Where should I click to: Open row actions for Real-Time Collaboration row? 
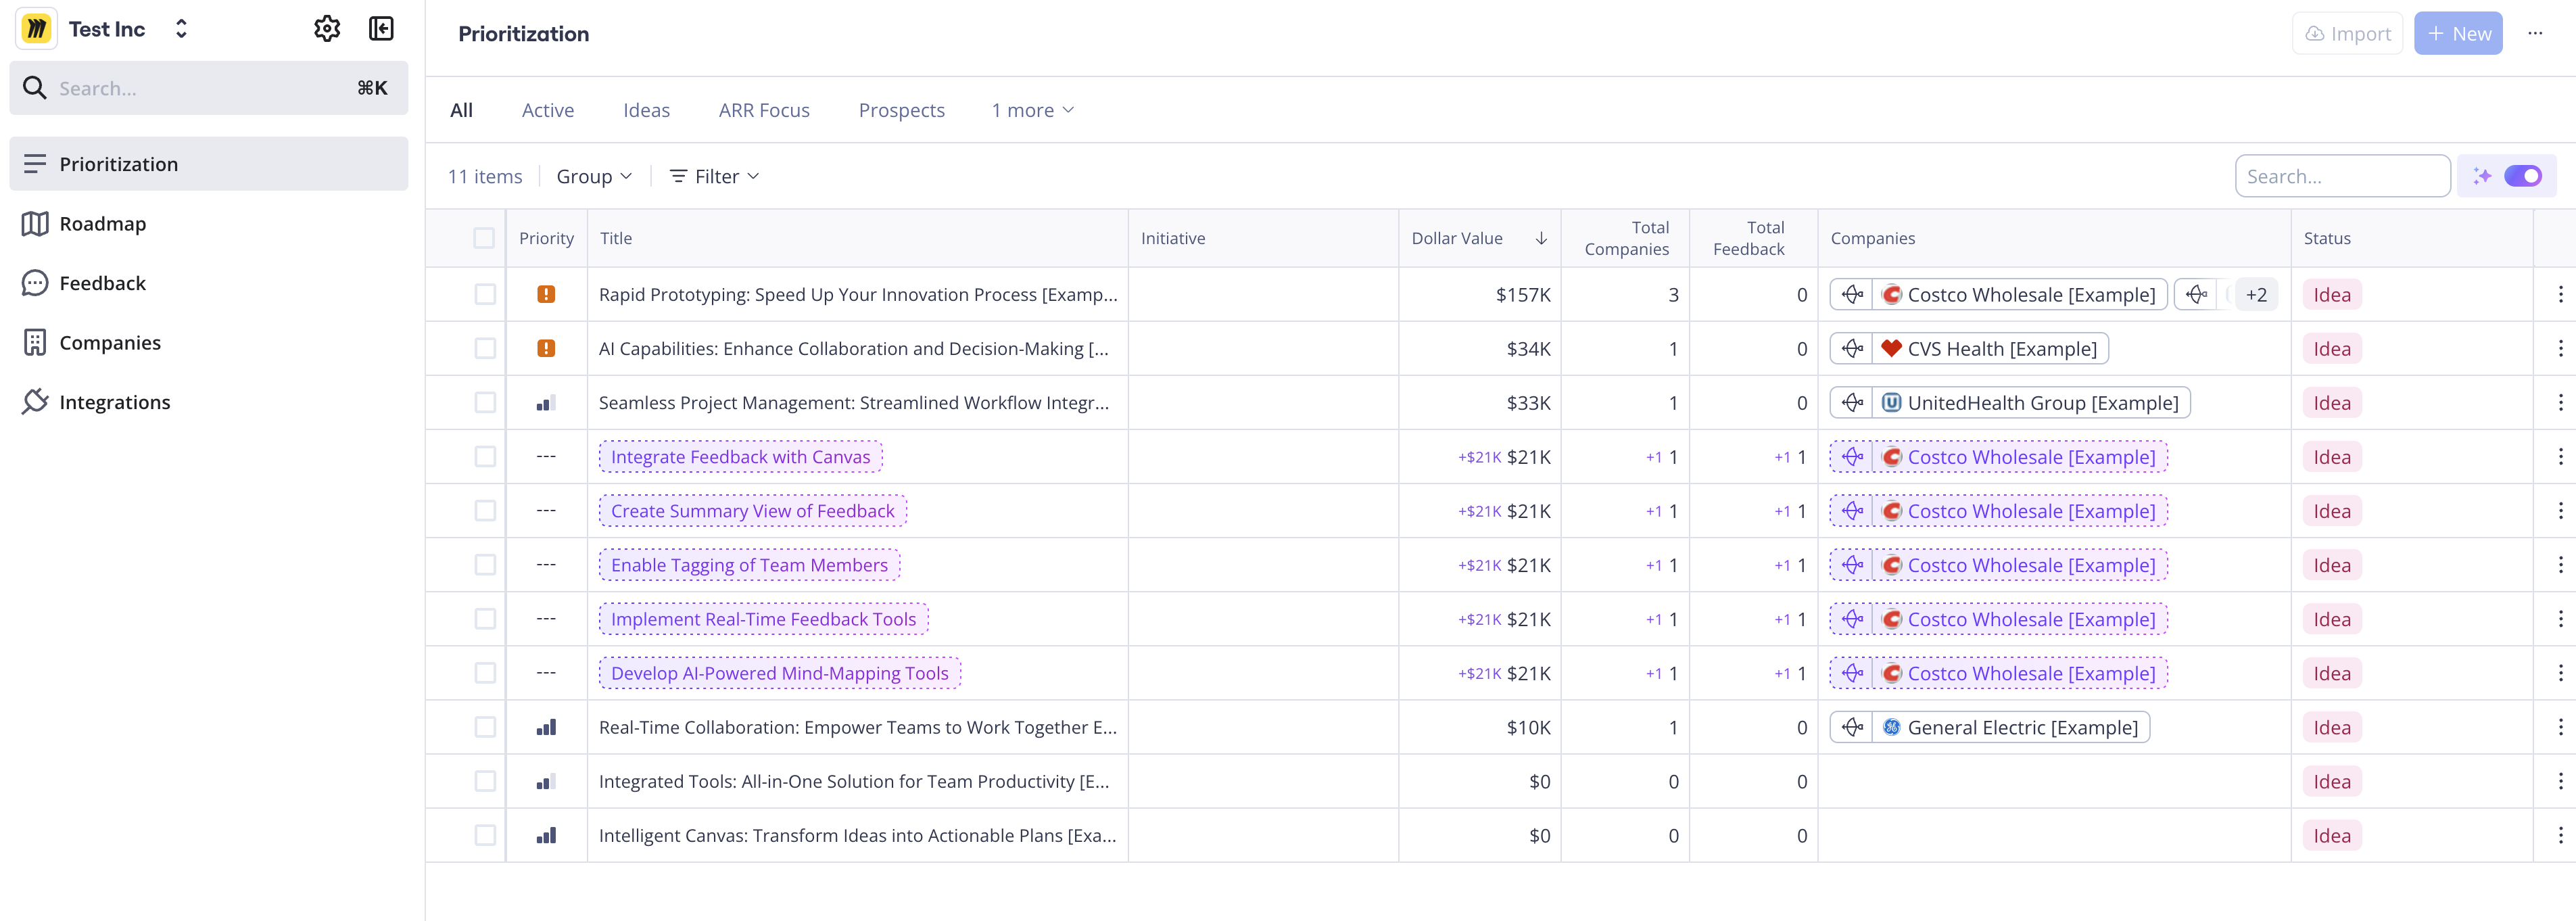click(2560, 727)
